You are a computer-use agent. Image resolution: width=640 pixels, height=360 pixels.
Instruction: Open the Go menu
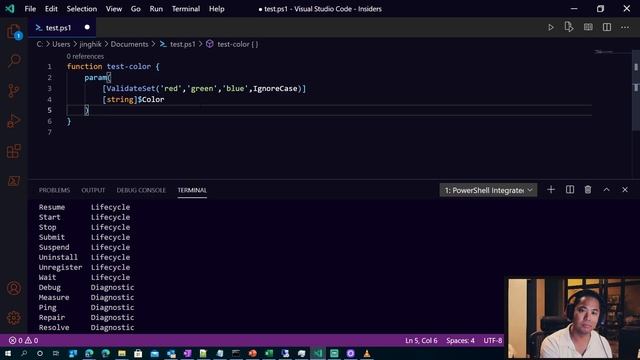(x=136, y=9)
